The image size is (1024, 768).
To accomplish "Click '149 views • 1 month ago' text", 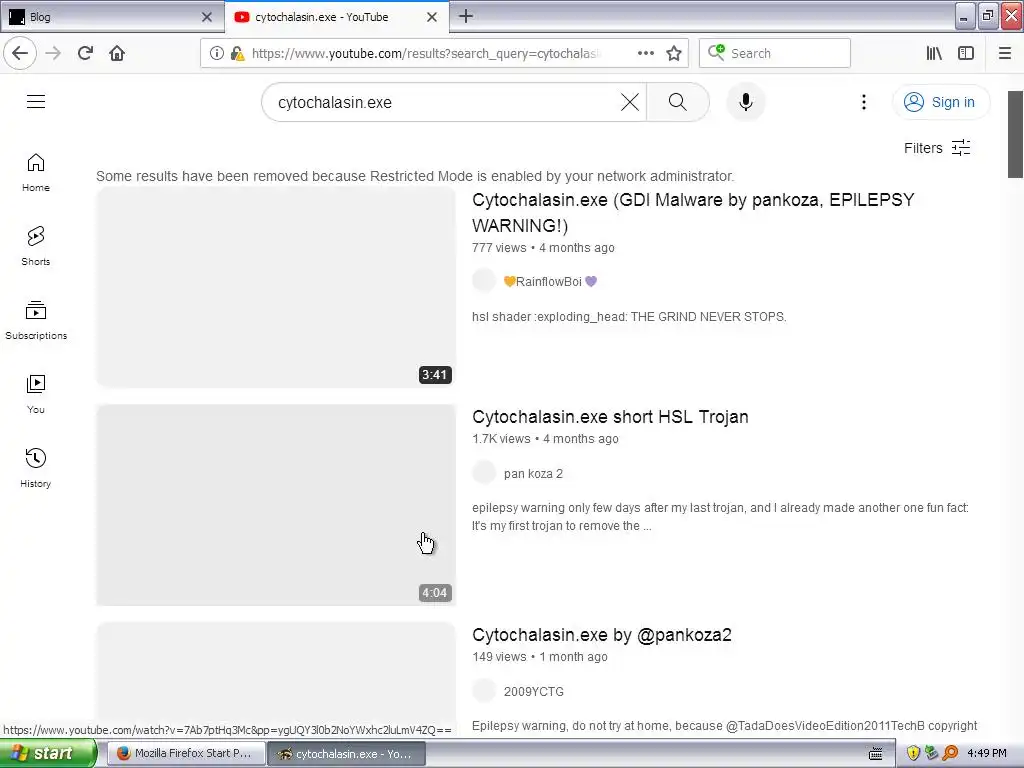I will (540, 657).
